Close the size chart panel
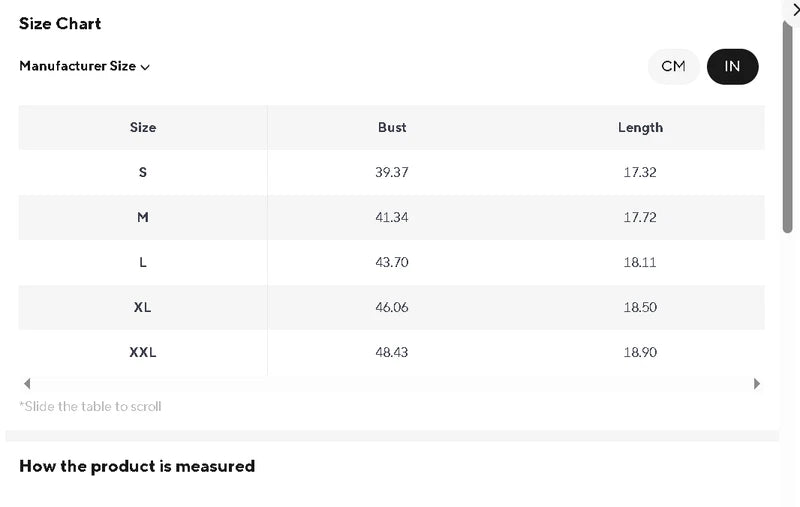 coord(794,9)
